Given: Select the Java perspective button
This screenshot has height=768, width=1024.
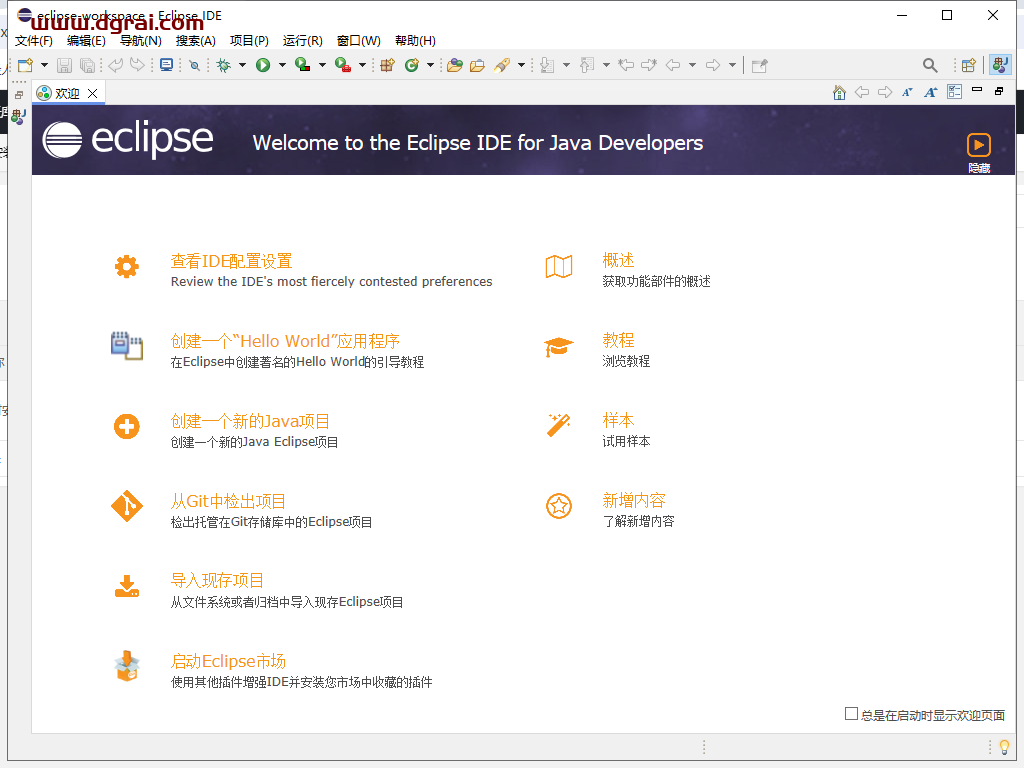Looking at the screenshot, I should (x=1000, y=65).
